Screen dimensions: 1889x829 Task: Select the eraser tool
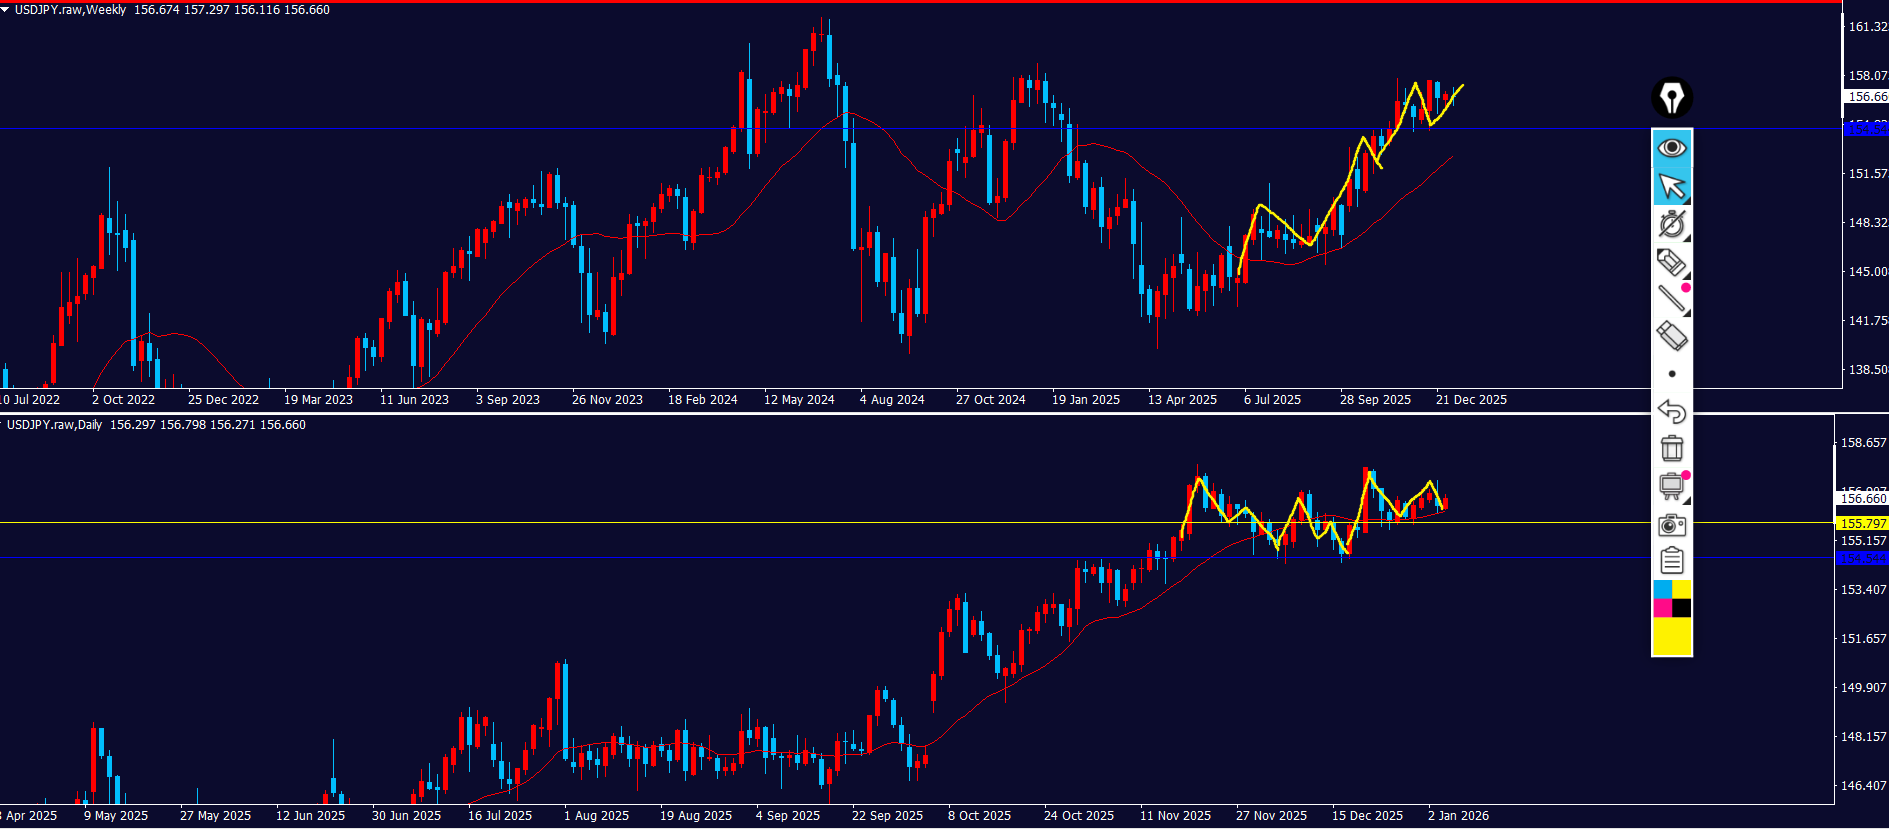pos(1671,335)
